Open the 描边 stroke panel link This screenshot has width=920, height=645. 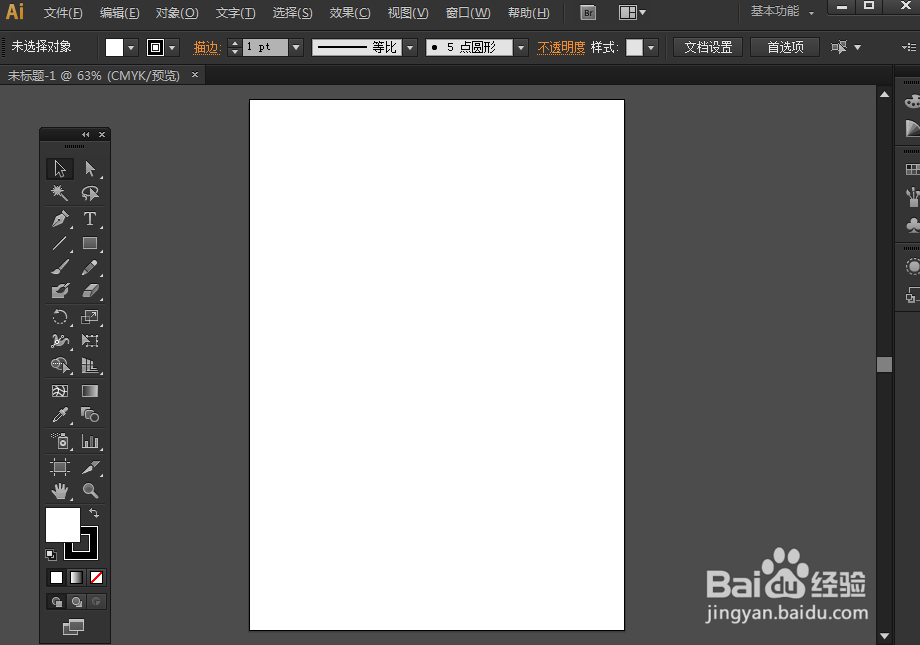[x=207, y=48]
